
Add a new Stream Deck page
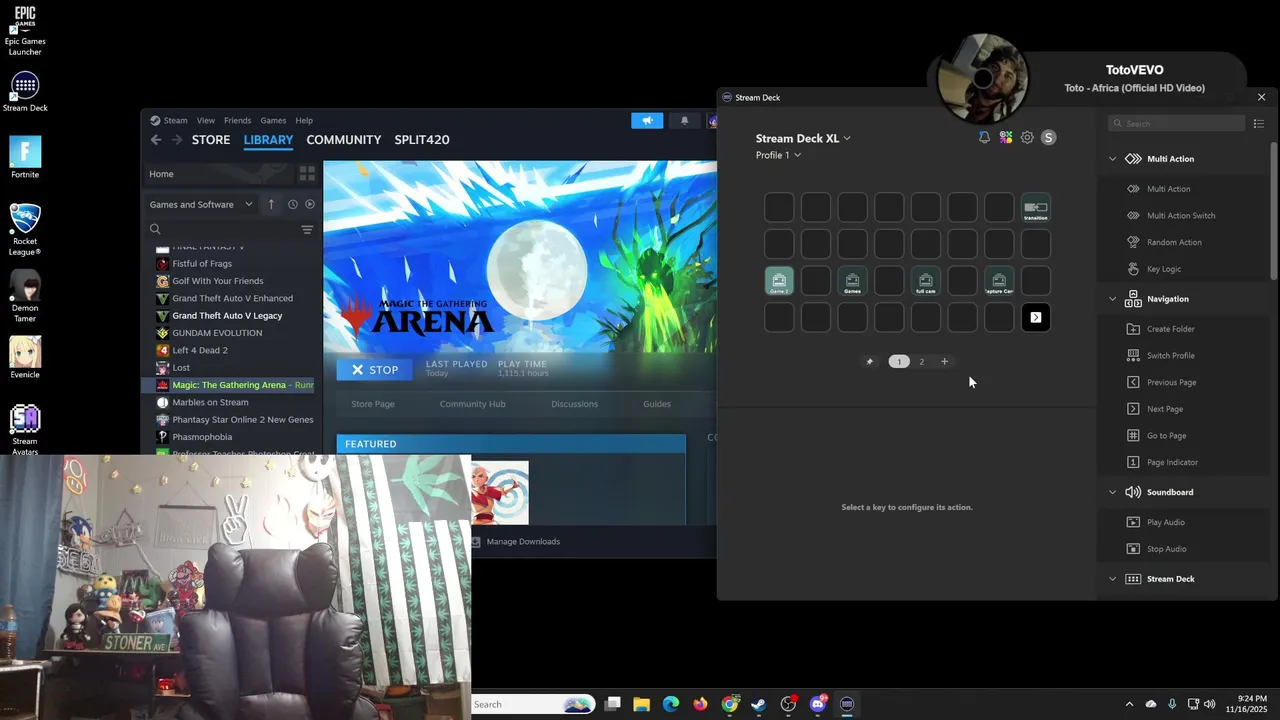[x=944, y=362]
